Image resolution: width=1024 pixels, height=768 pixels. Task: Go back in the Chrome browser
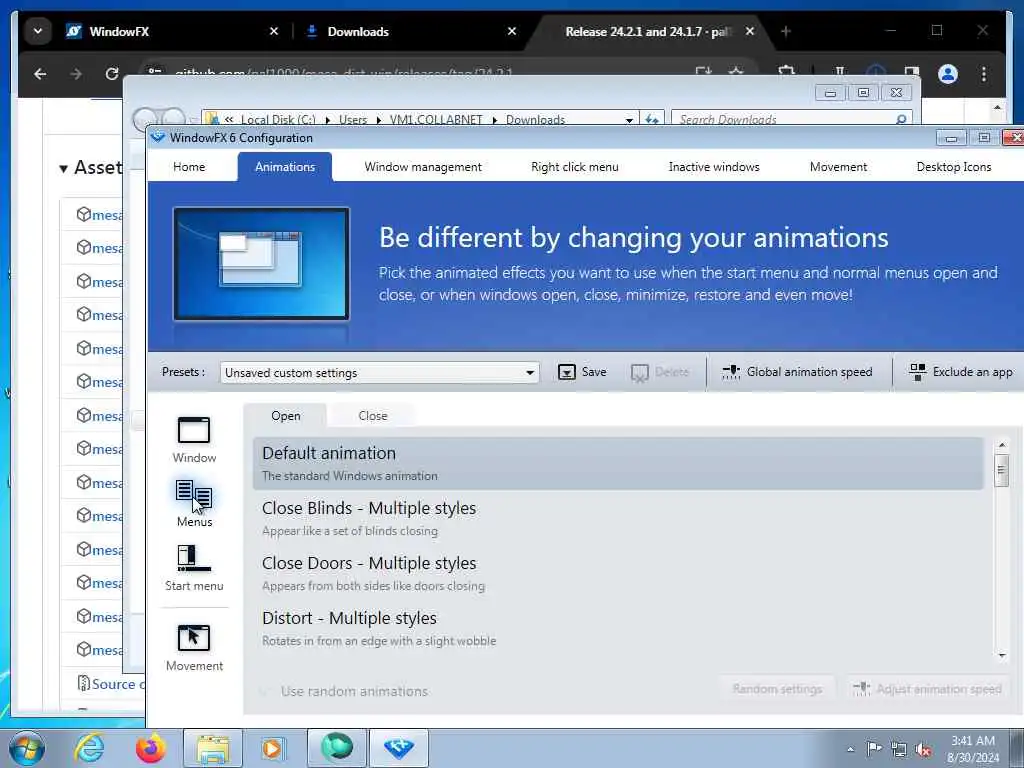(40, 74)
